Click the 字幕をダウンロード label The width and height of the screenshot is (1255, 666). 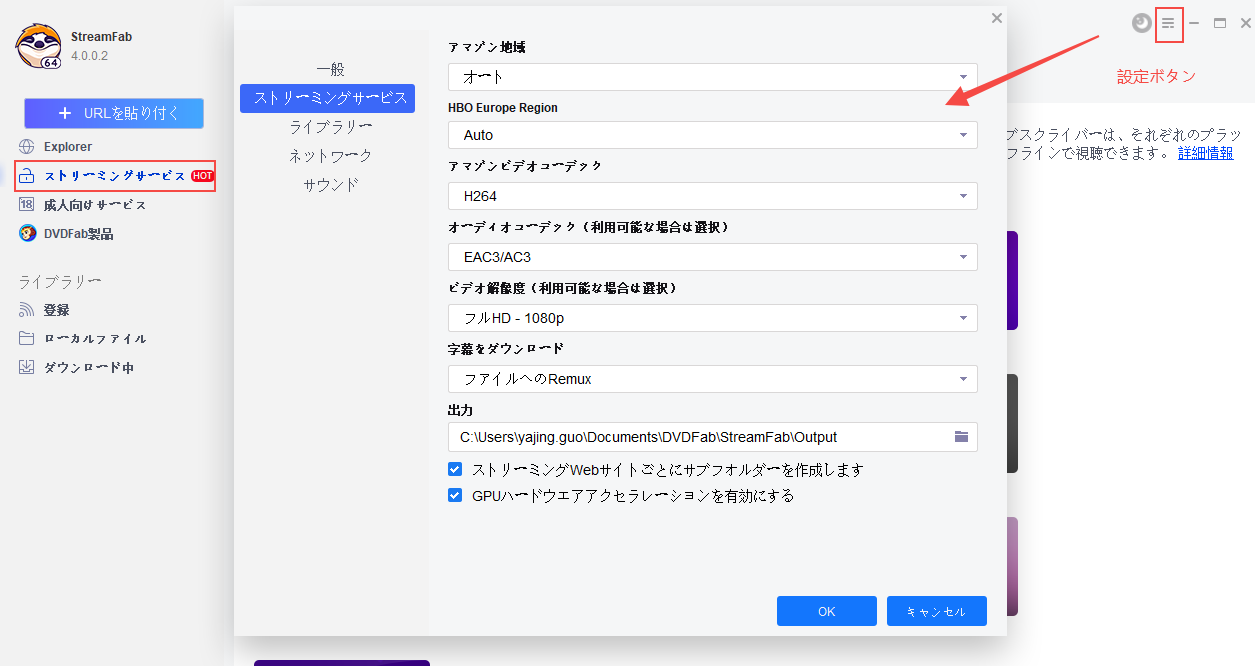(x=506, y=349)
